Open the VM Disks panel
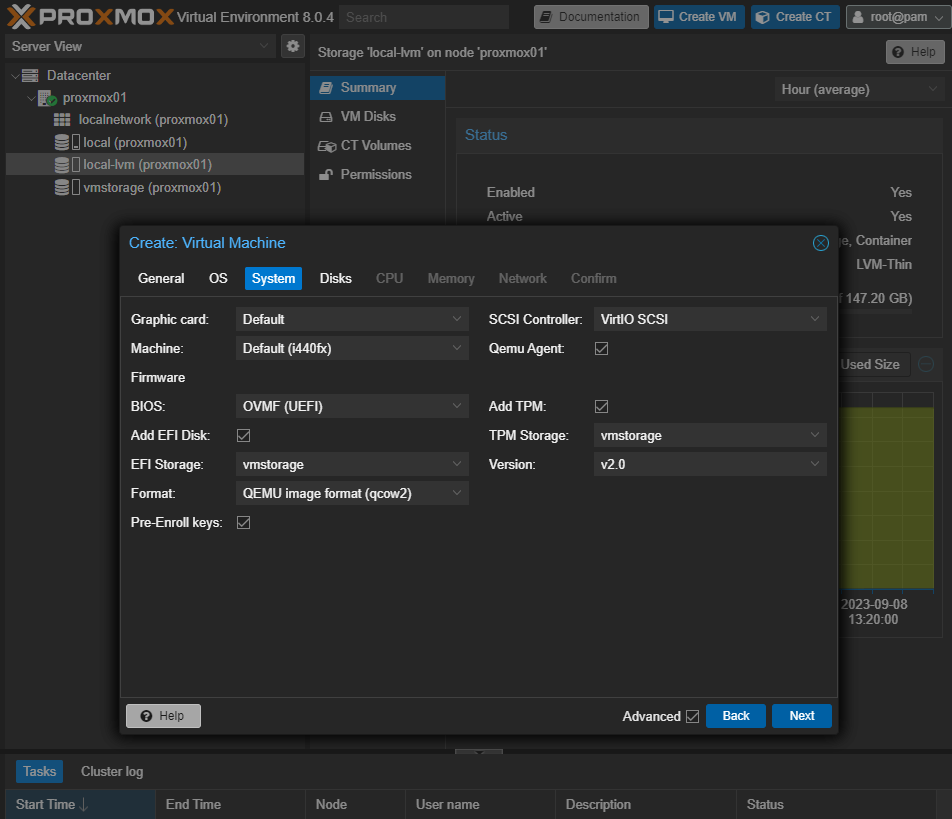Screen dimensions: 952x819 pos(367,116)
